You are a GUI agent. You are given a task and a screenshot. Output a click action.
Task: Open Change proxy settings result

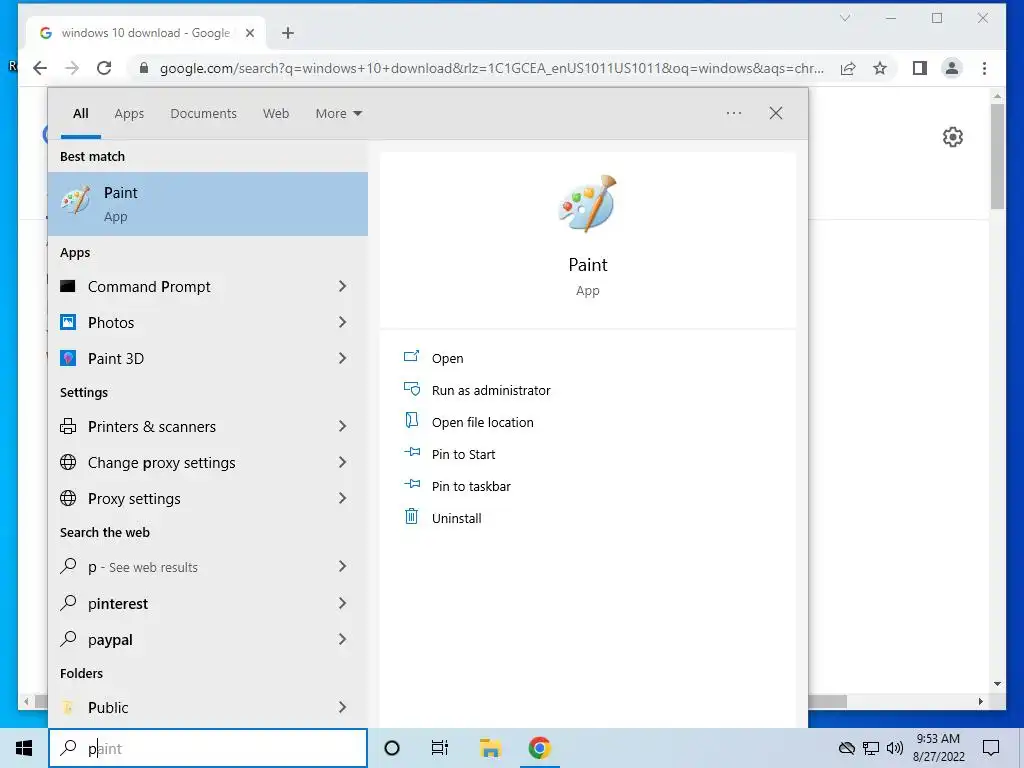pyautogui.click(x=208, y=462)
